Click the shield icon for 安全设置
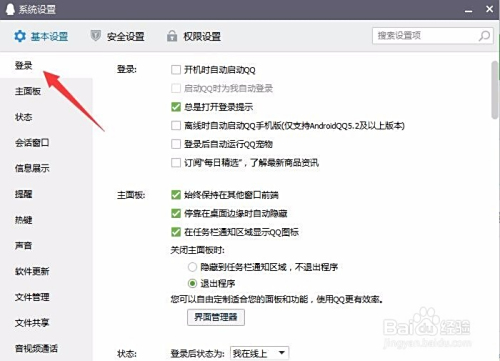Screen dimensions: 500x361 coord(96,35)
